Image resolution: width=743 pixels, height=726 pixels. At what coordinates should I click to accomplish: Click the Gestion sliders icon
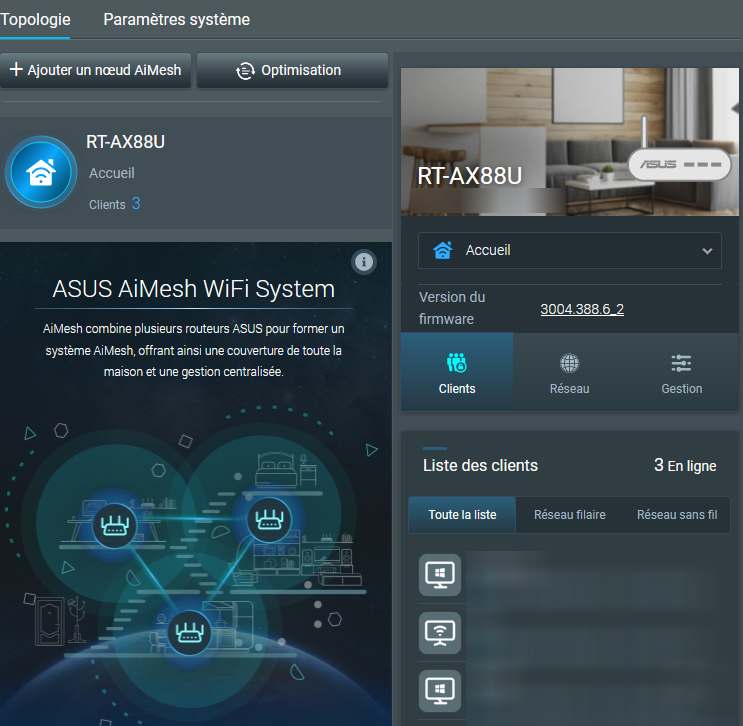pos(681,363)
